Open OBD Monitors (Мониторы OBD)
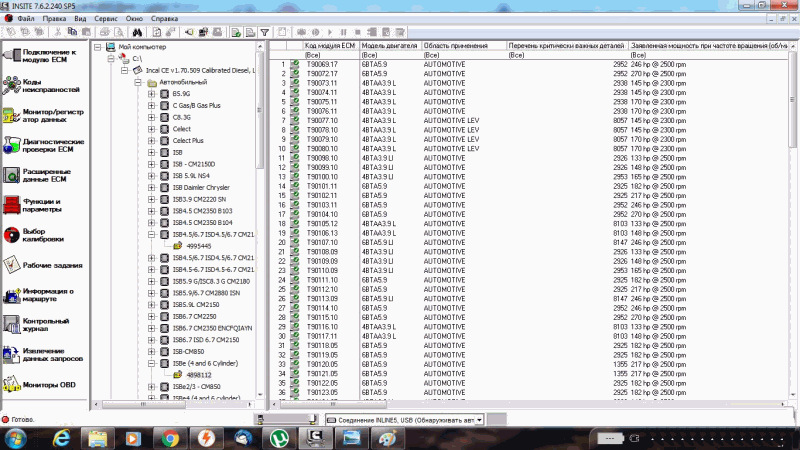Screen dimensions: 800x450 (40, 385)
